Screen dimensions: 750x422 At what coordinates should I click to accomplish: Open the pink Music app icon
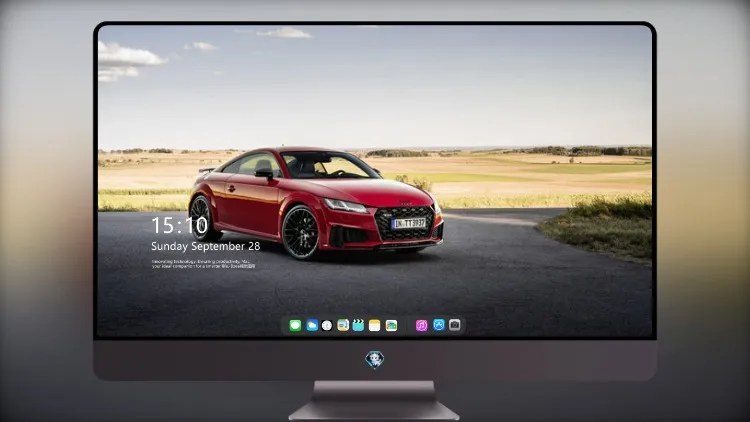tap(421, 325)
